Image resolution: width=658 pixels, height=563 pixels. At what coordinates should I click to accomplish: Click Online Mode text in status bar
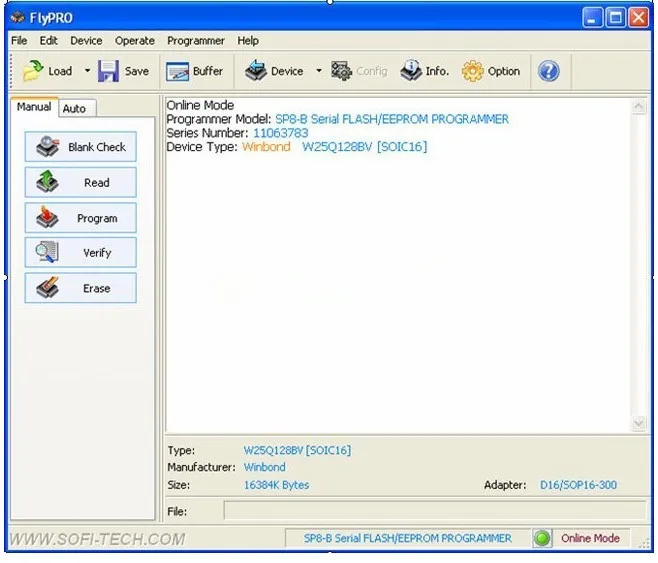(x=590, y=538)
